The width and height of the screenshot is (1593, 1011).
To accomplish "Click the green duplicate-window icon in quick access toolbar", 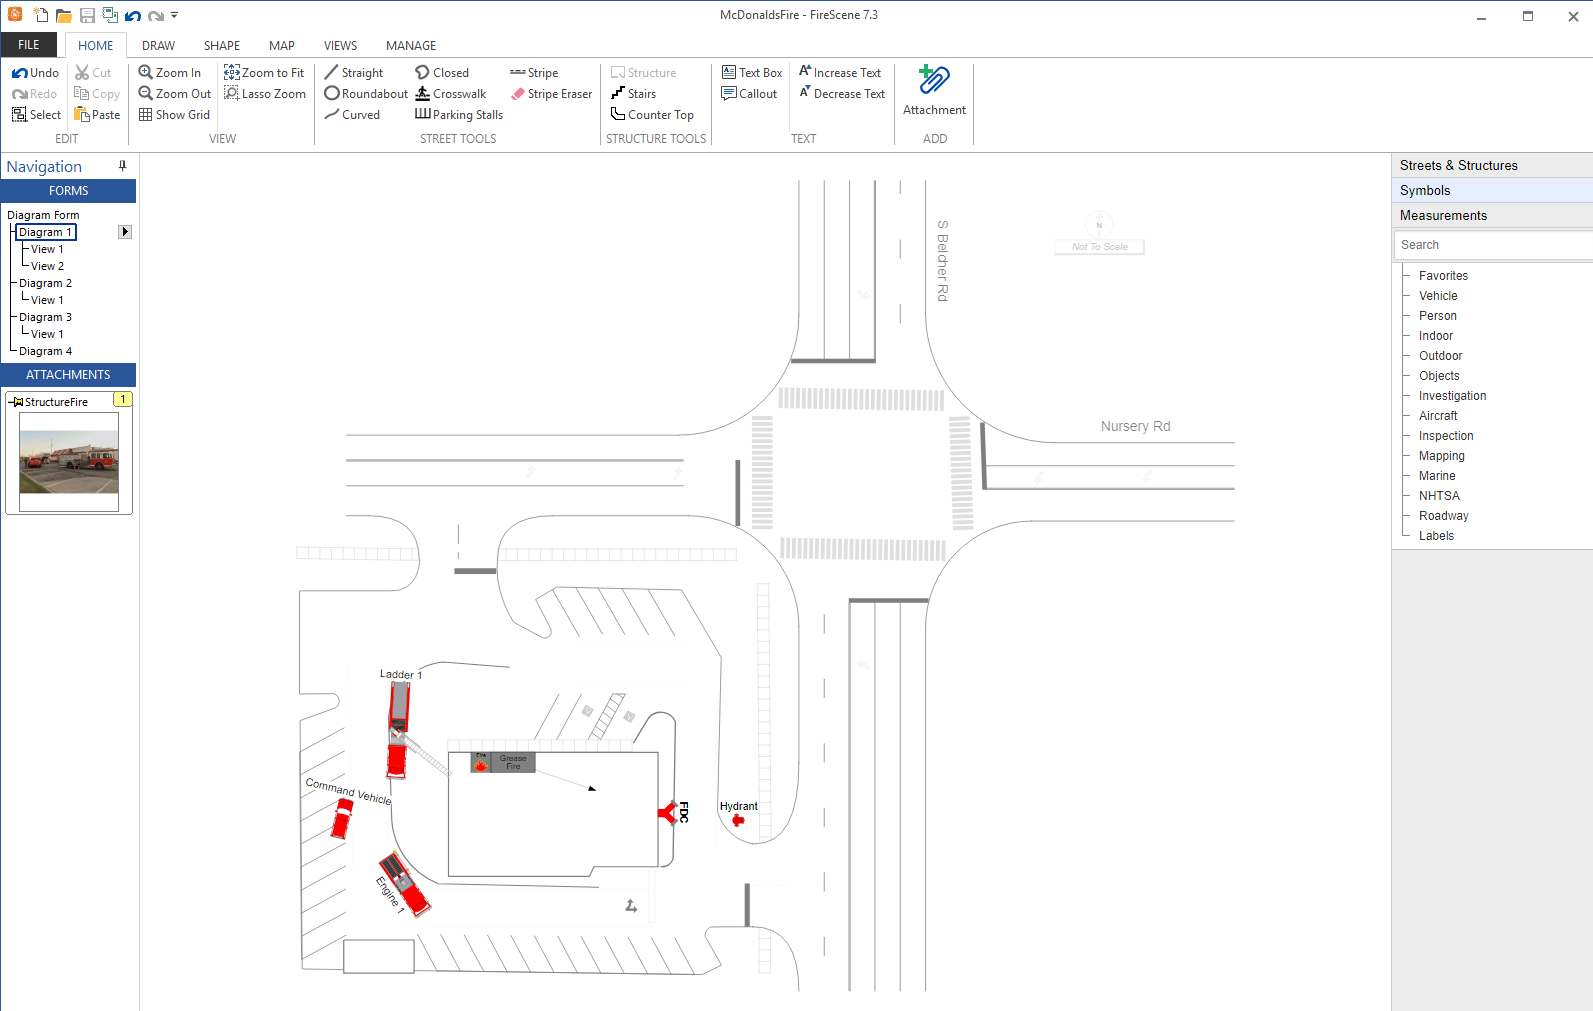I will click(x=110, y=15).
